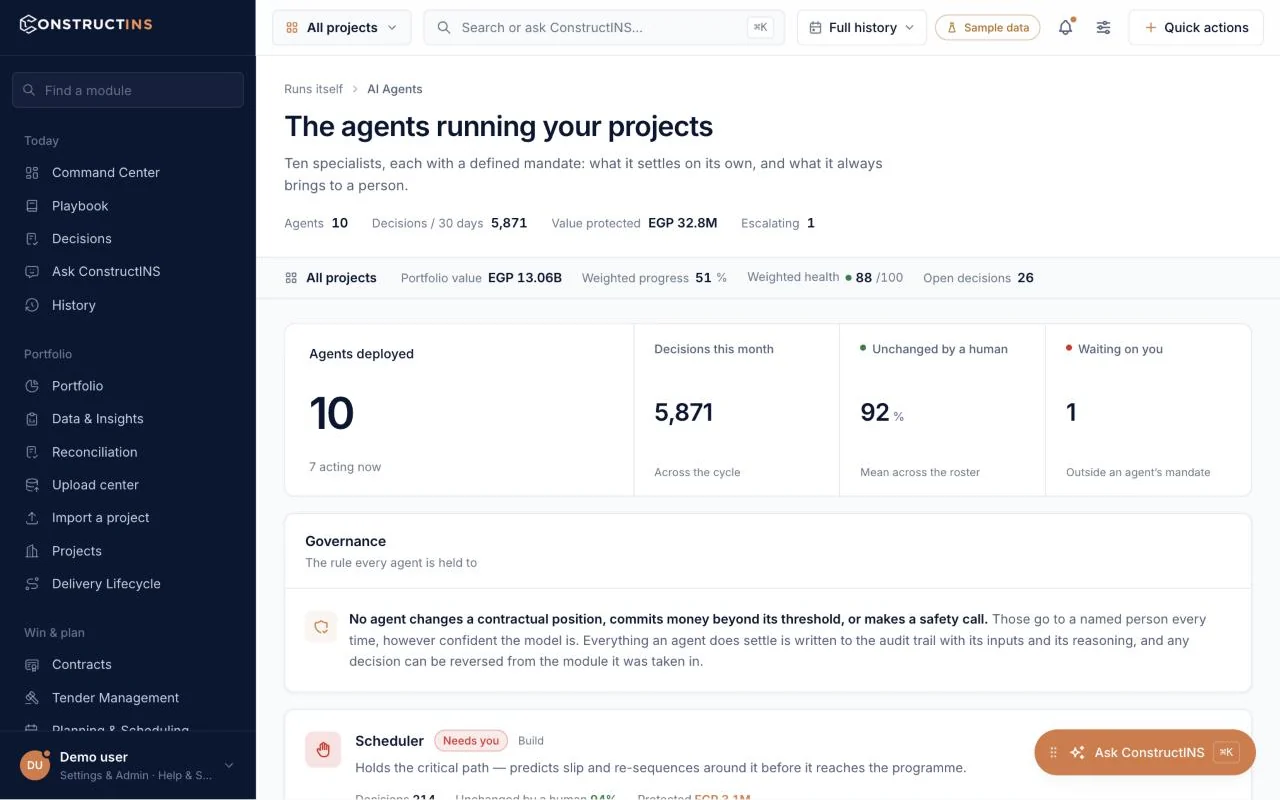This screenshot has width=1280, height=800.
Task: Click the Needs you badge on Scheduler
Action: [471, 741]
